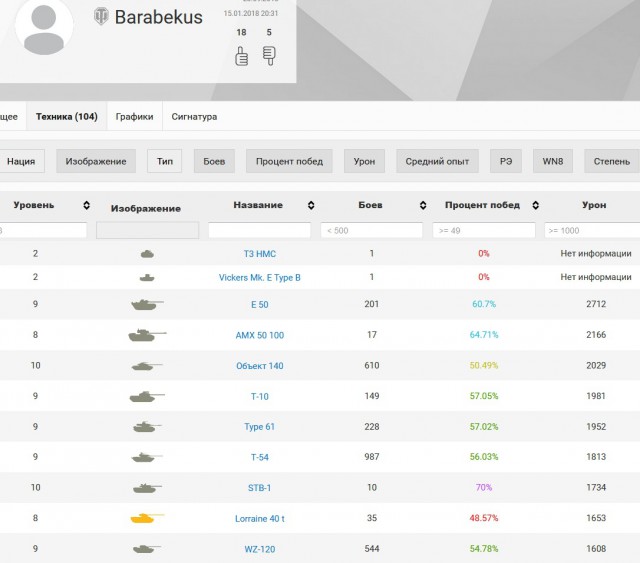Open the Type 61 link
This screenshot has height=563, width=640.
260,427
